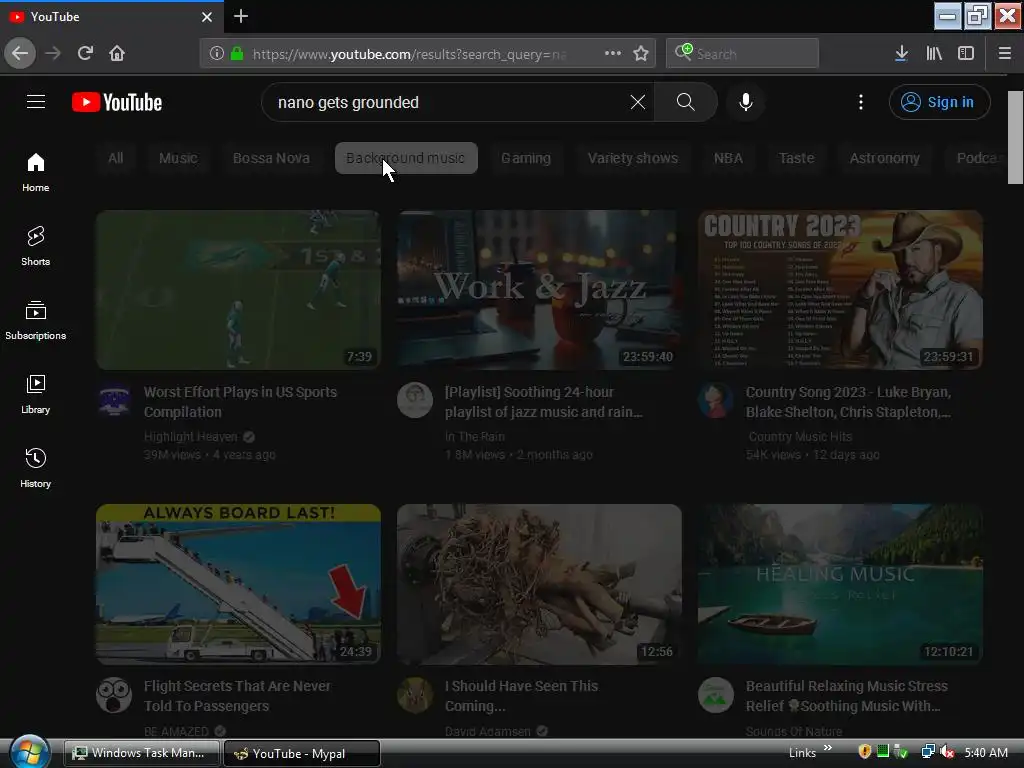Image resolution: width=1024 pixels, height=768 pixels.
Task: Select the All filter chip
Action: tap(116, 158)
